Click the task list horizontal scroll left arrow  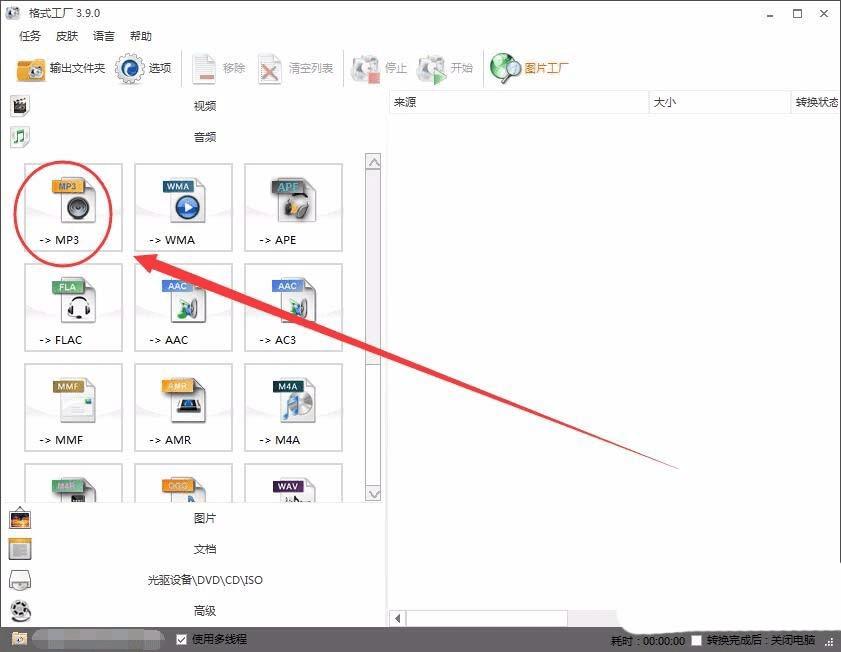(x=397, y=618)
